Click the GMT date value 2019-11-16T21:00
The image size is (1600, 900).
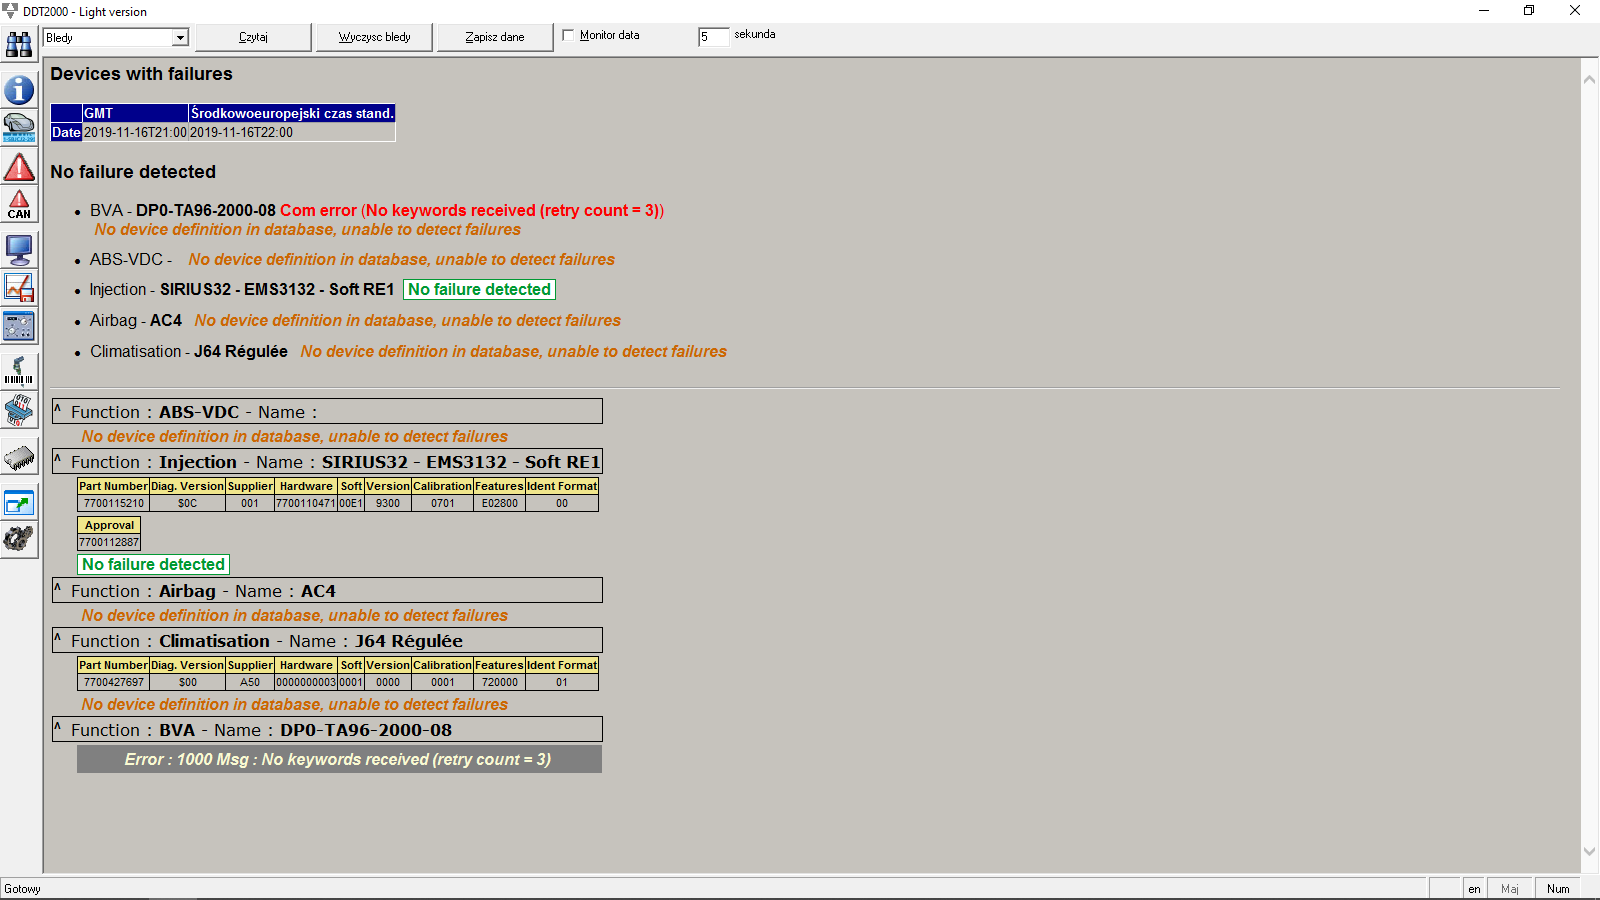click(x=135, y=132)
